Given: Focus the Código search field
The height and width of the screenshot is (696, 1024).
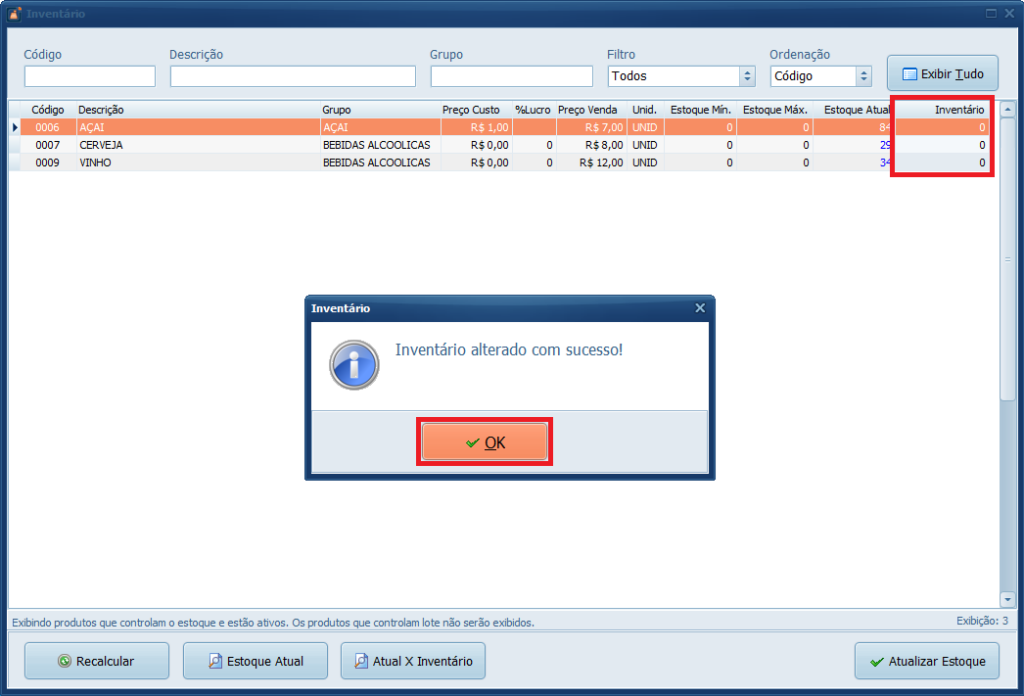Looking at the screenshot, I should point(90,76).
